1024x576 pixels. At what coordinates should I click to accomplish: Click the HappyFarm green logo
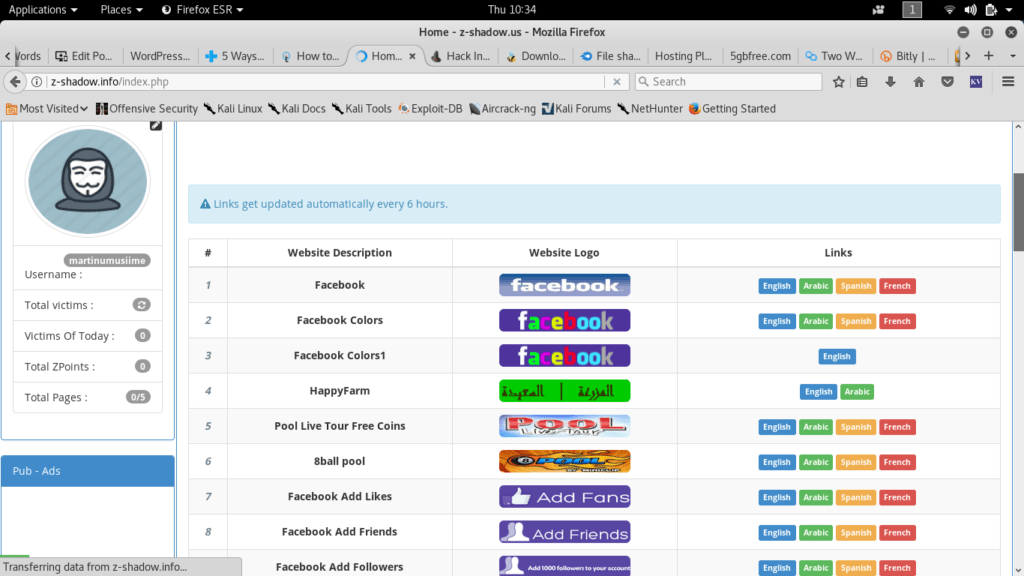pyautogui.click(x=564, y=391)
